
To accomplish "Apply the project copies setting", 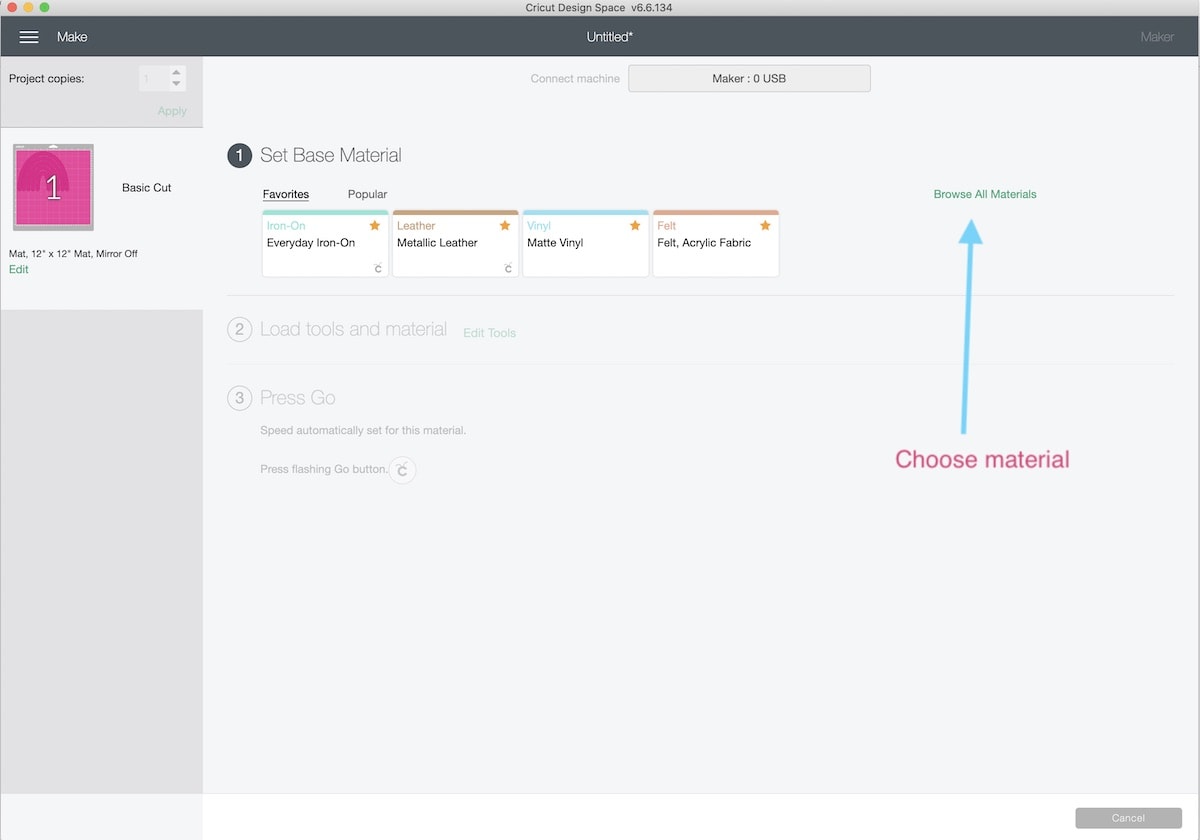I will tap(172, 111).
